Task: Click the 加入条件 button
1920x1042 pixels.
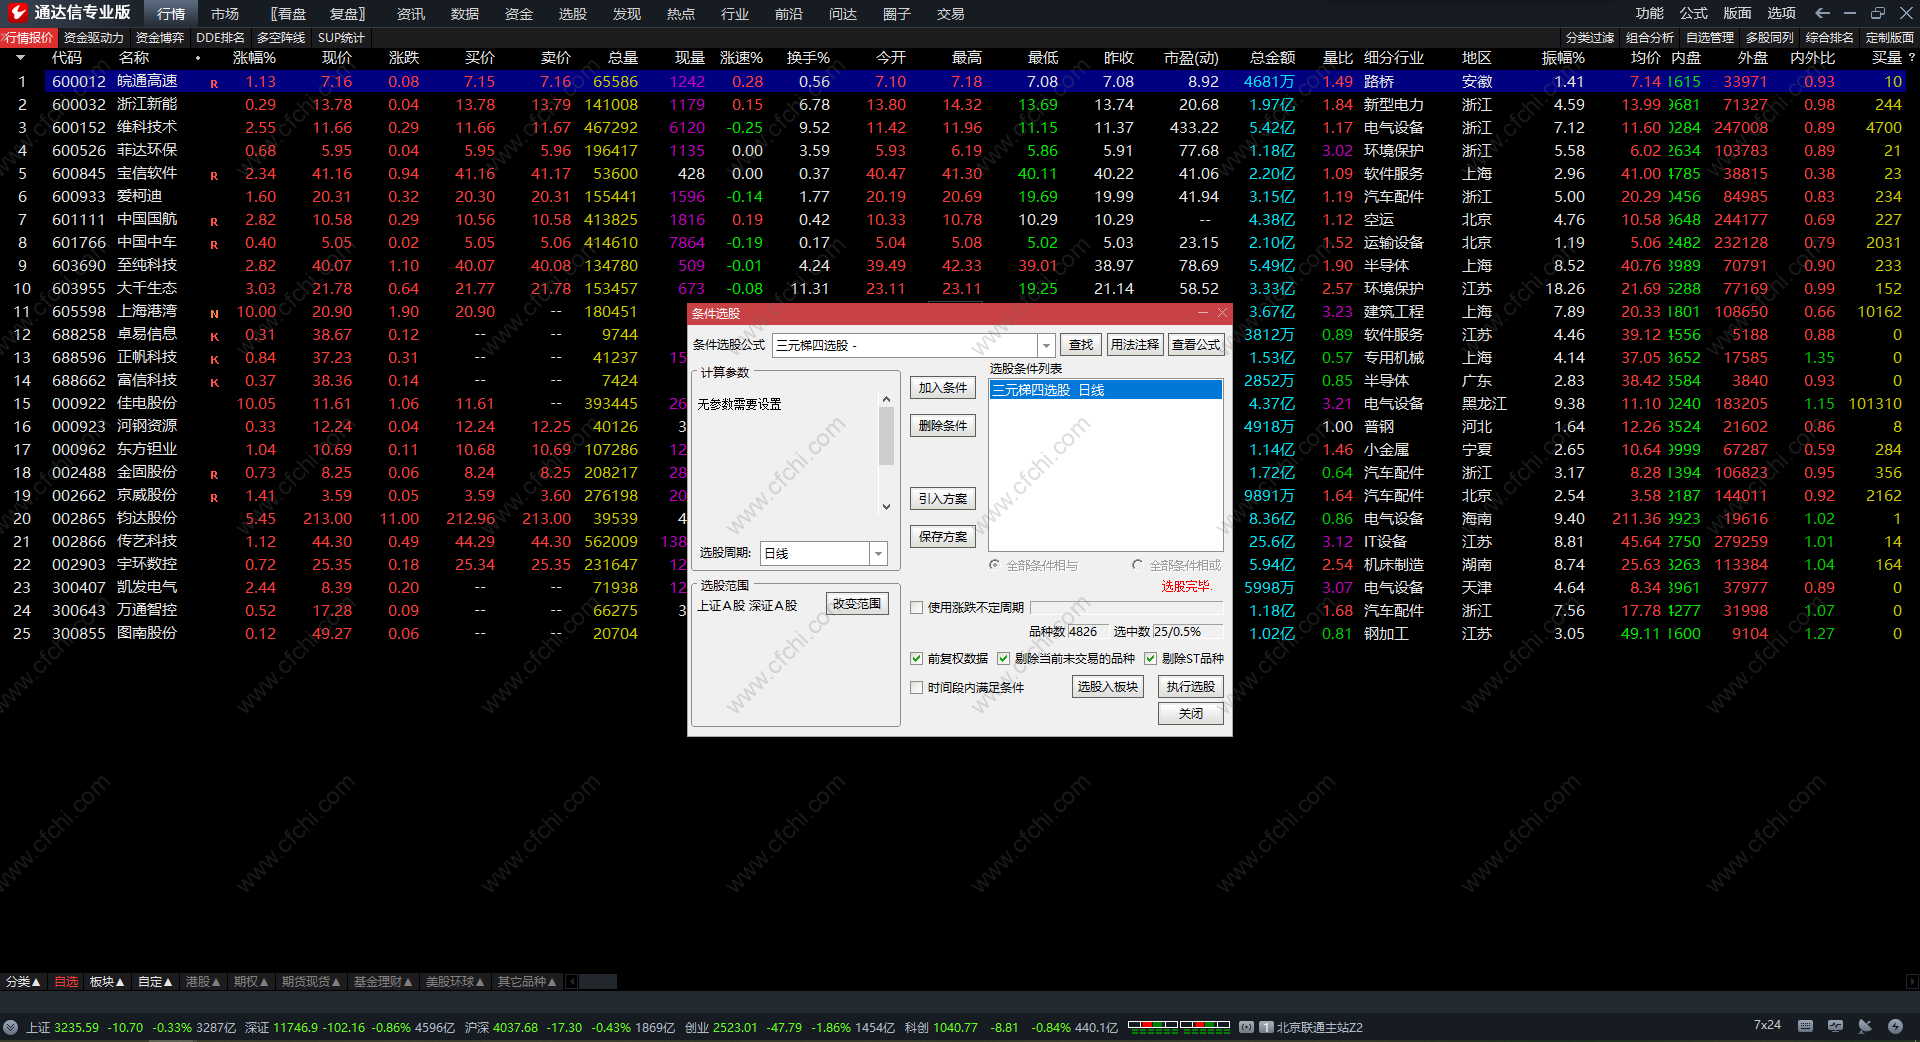Action: coord(942,388)
